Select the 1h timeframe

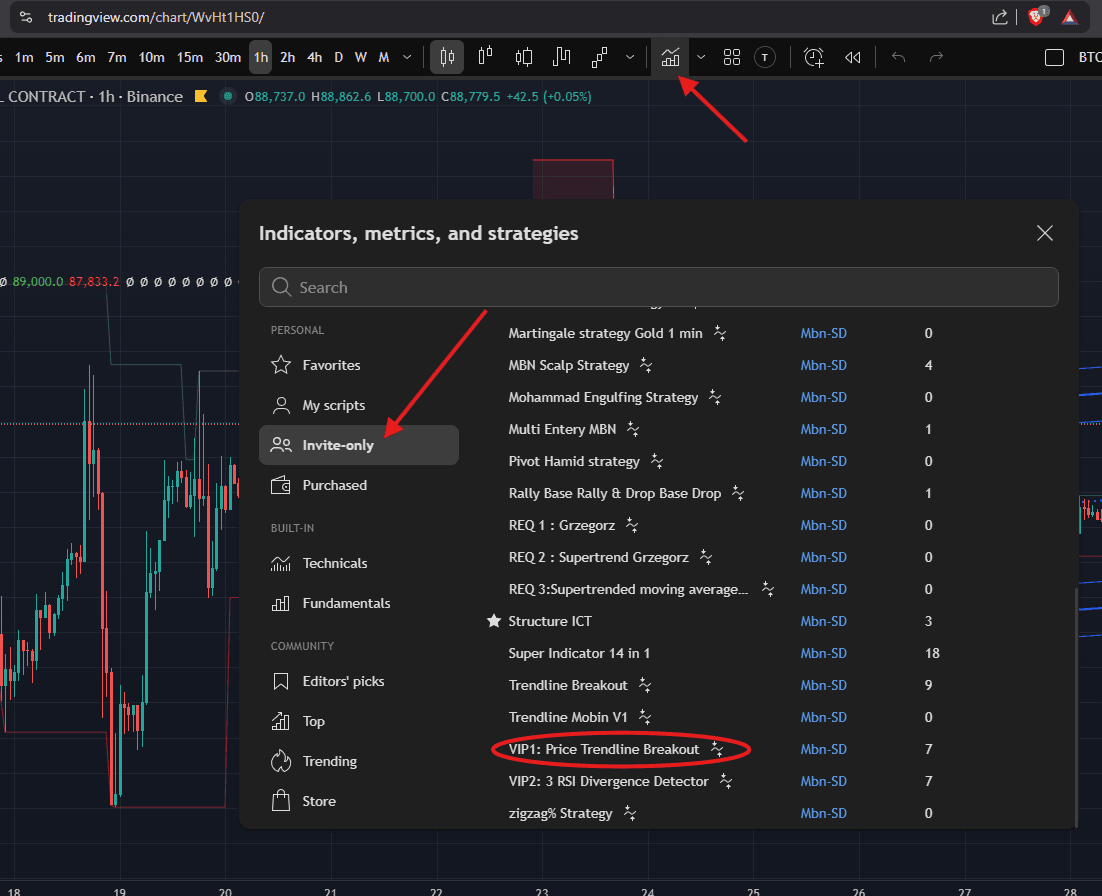tap(261, 57)
